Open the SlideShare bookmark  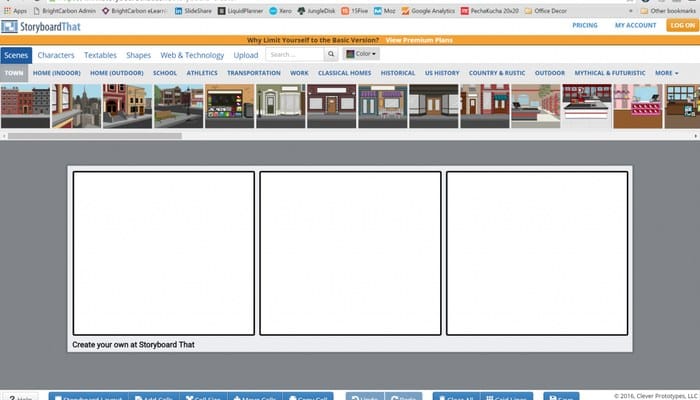point(193,11)
